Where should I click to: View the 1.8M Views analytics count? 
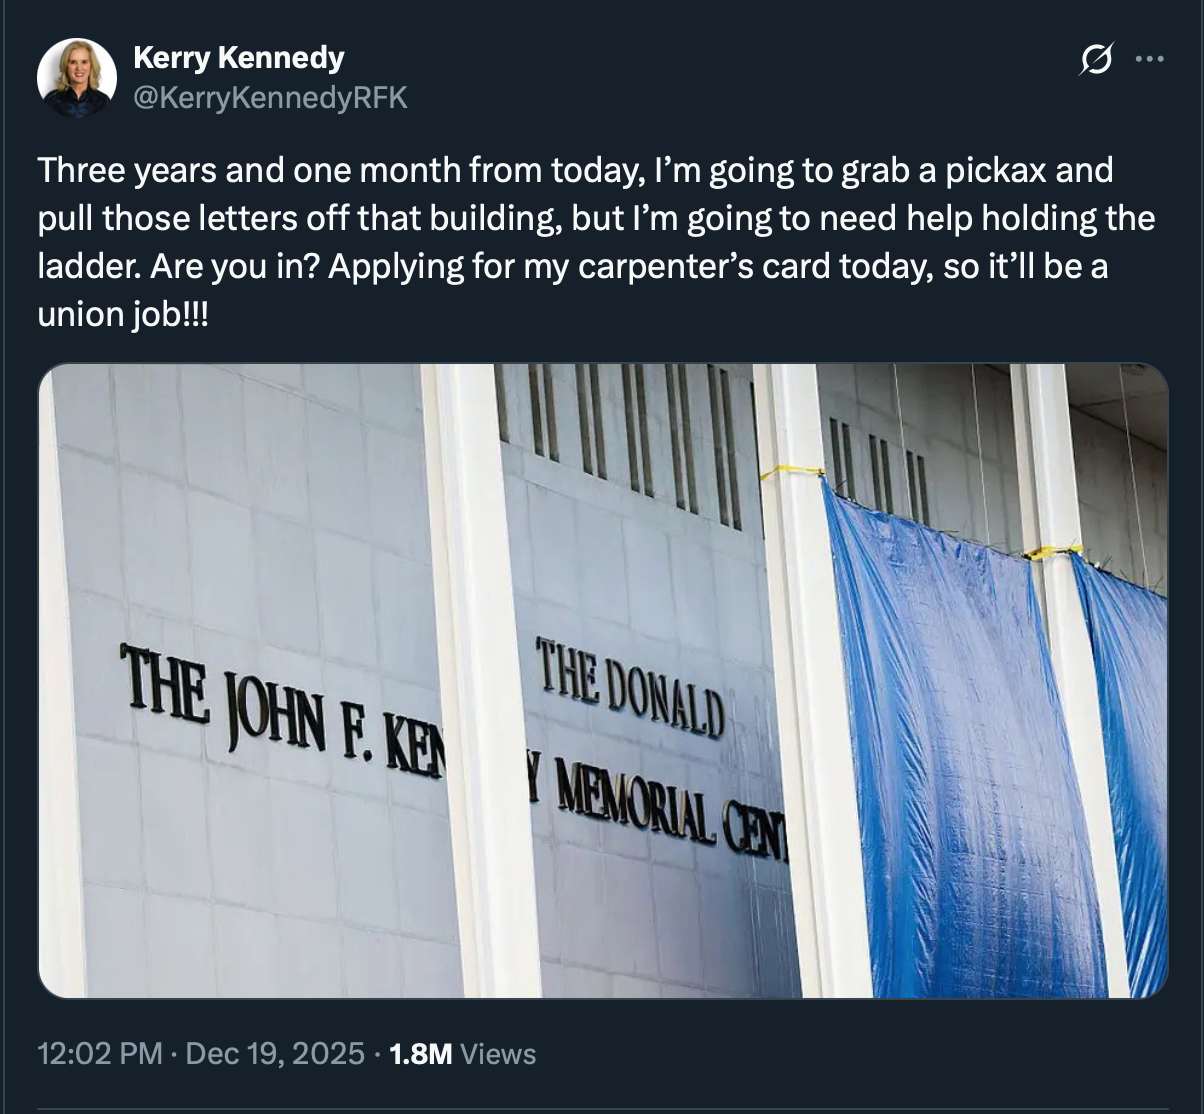(x=420, y=1053)
